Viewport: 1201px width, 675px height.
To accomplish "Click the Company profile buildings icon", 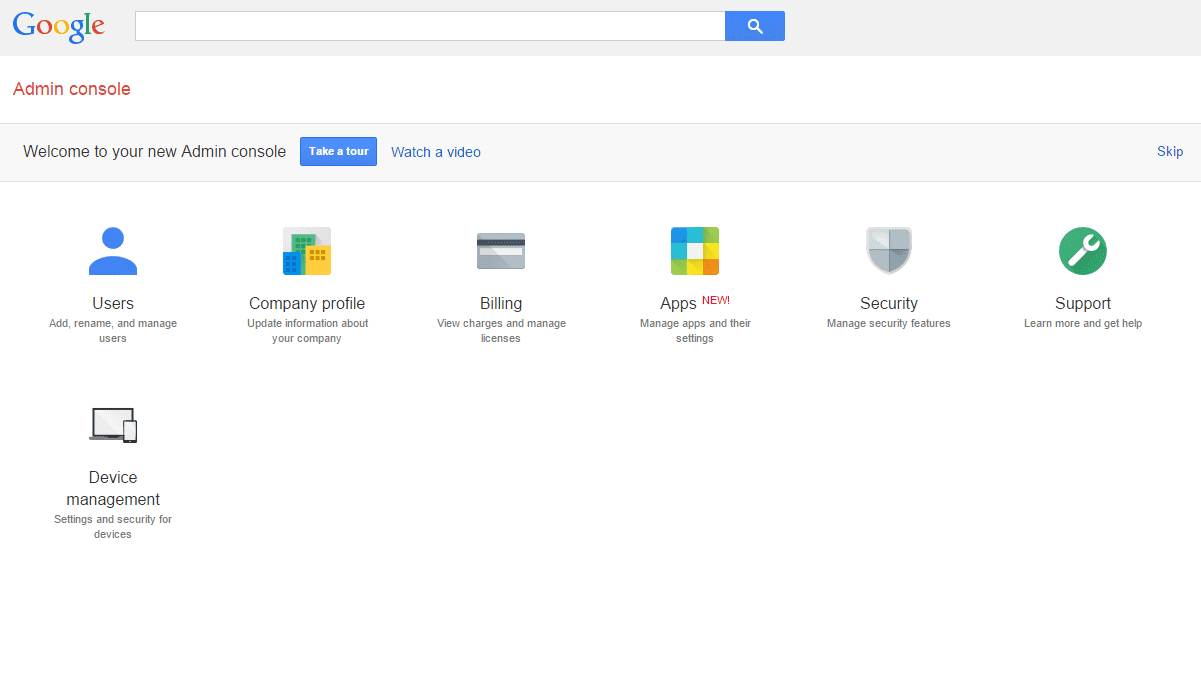I will tap(307, 250).
